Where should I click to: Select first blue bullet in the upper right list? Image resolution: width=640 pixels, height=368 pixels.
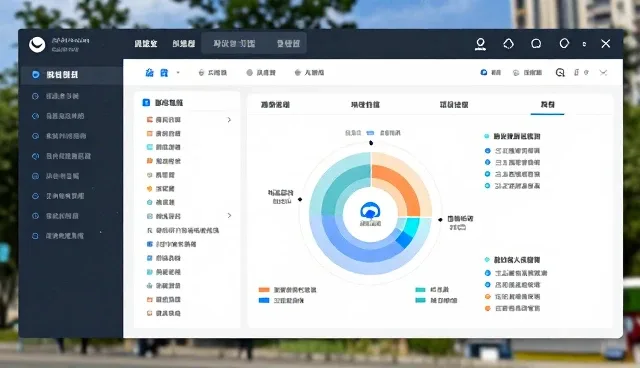(x=487, y=151)
